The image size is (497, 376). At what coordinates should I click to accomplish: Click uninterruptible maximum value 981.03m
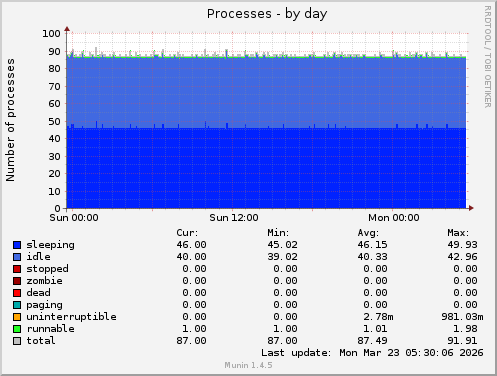(x=463, y=317)
